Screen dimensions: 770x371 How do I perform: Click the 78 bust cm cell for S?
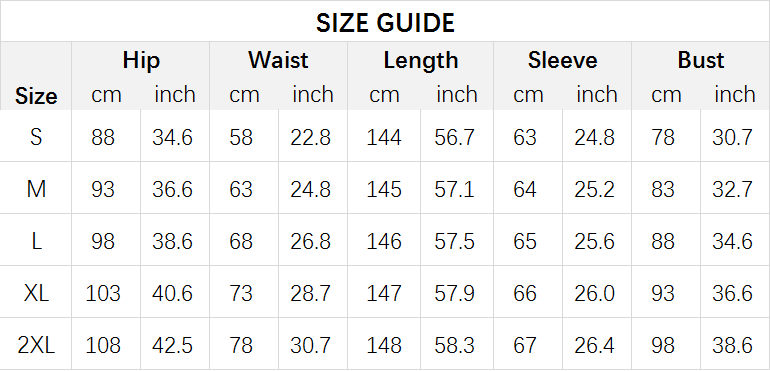[x=663, y=137]
